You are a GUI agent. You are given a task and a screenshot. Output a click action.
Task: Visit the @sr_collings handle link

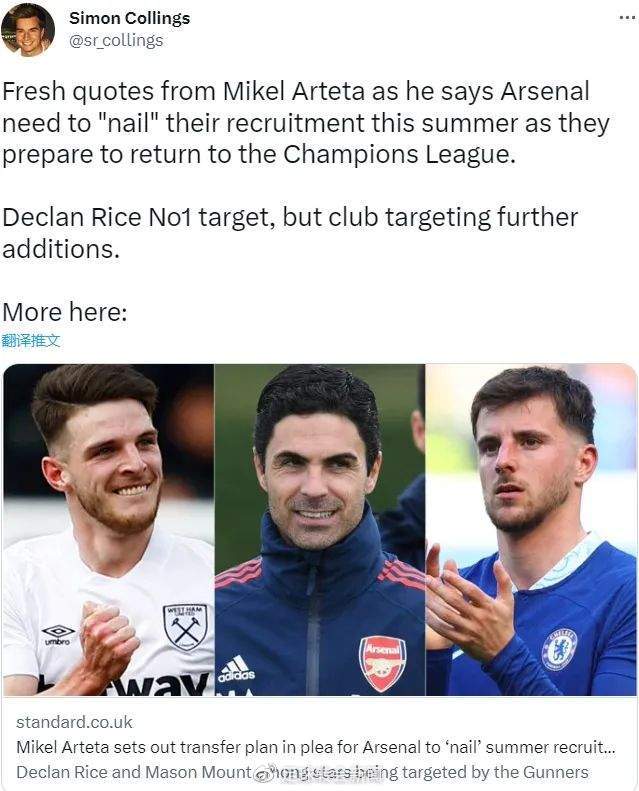point(116,40)
